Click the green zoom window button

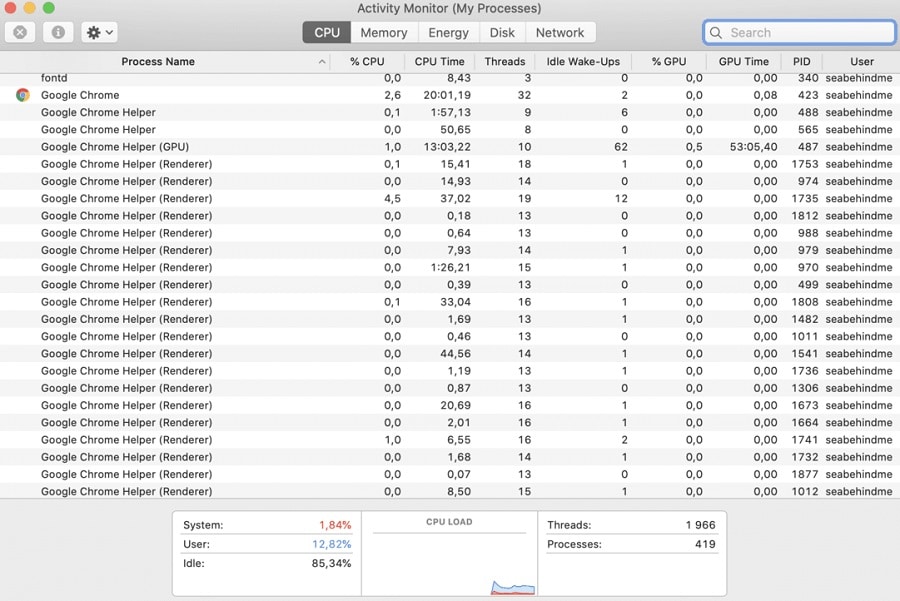tap(49, 7)
